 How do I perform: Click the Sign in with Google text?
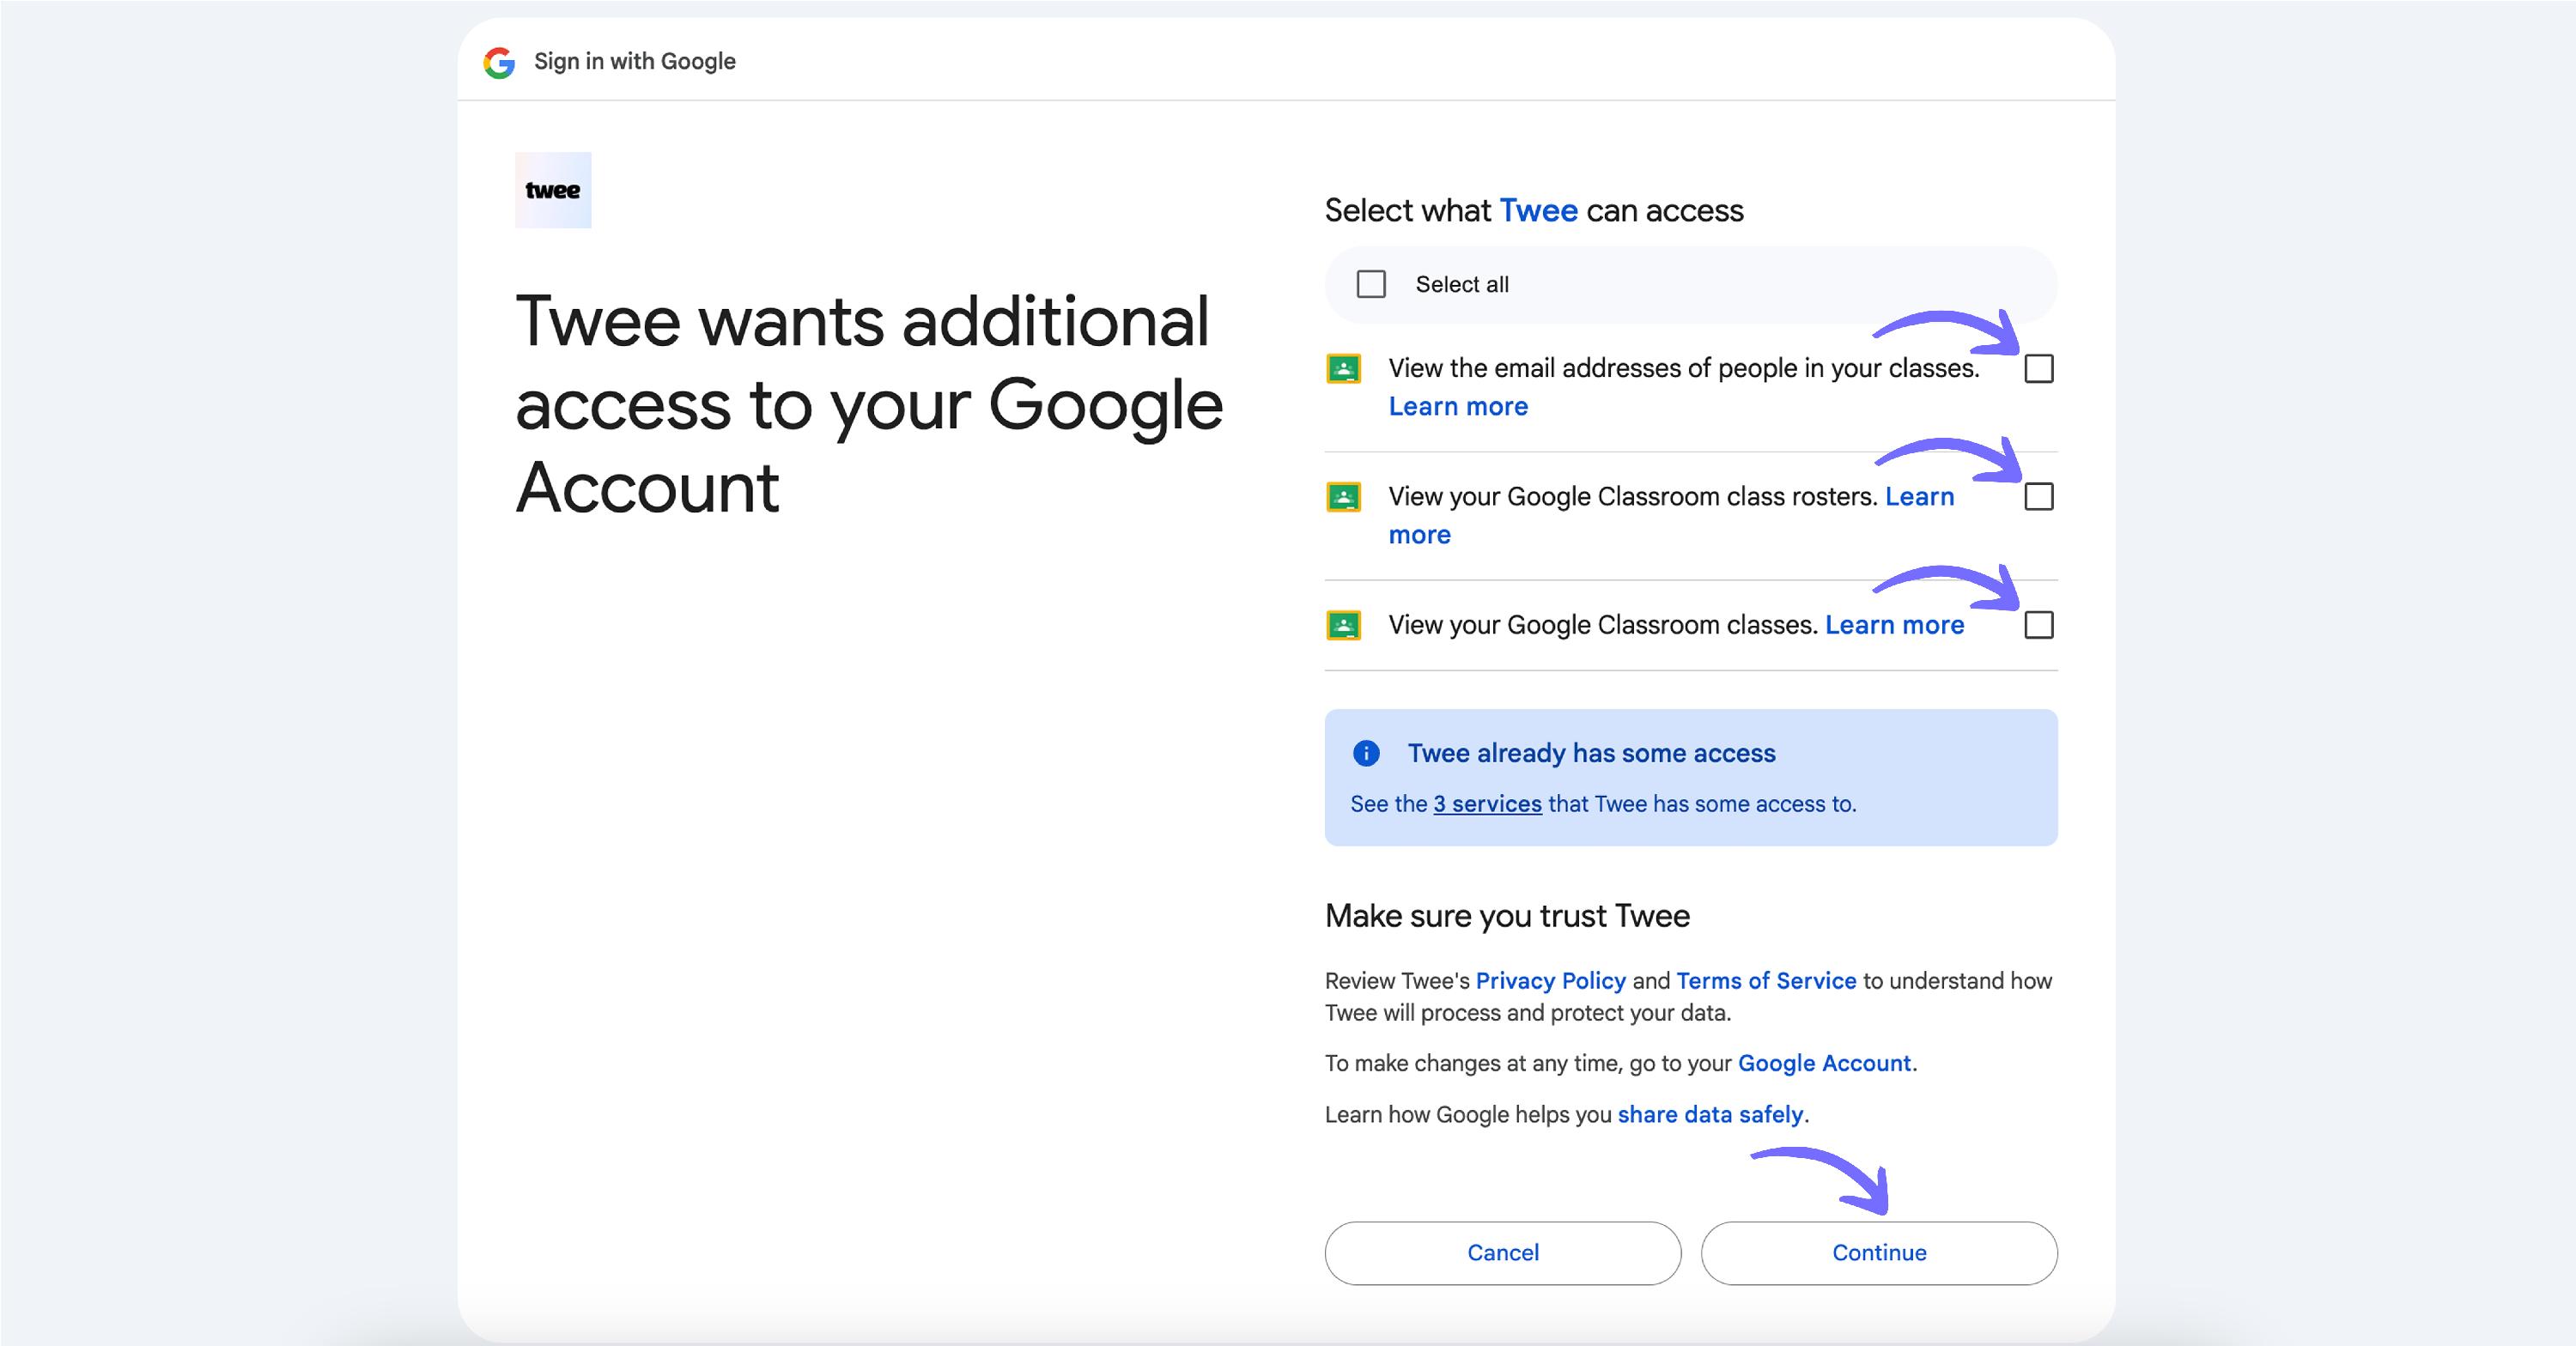(635, 61)
